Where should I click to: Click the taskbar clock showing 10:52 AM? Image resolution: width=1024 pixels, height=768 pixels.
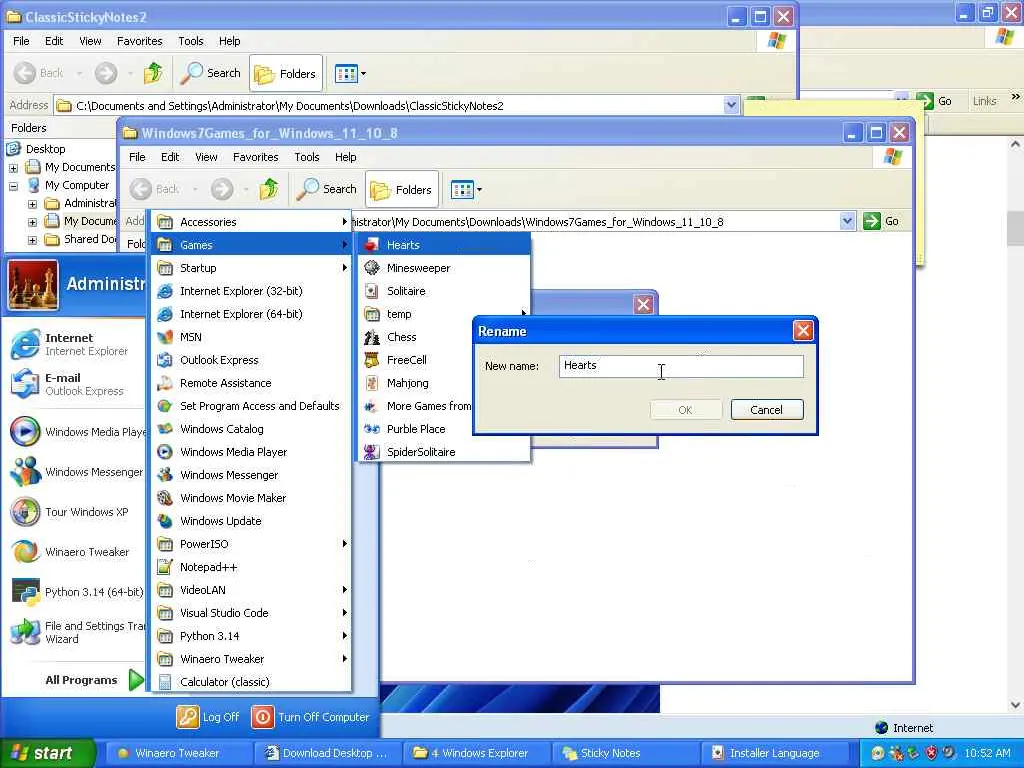click(987, 753)
